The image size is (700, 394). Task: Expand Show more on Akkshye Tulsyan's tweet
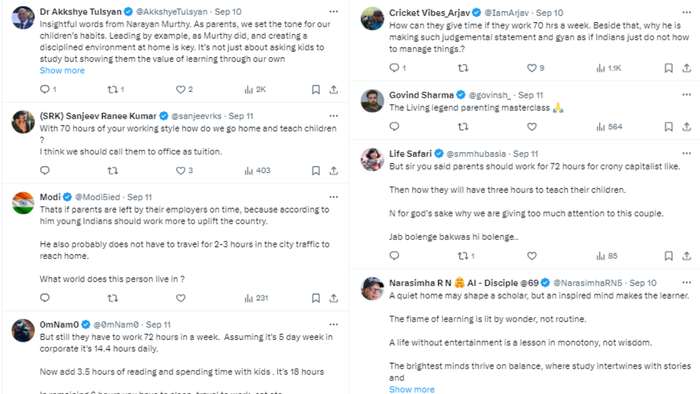(x=62, y=71)
